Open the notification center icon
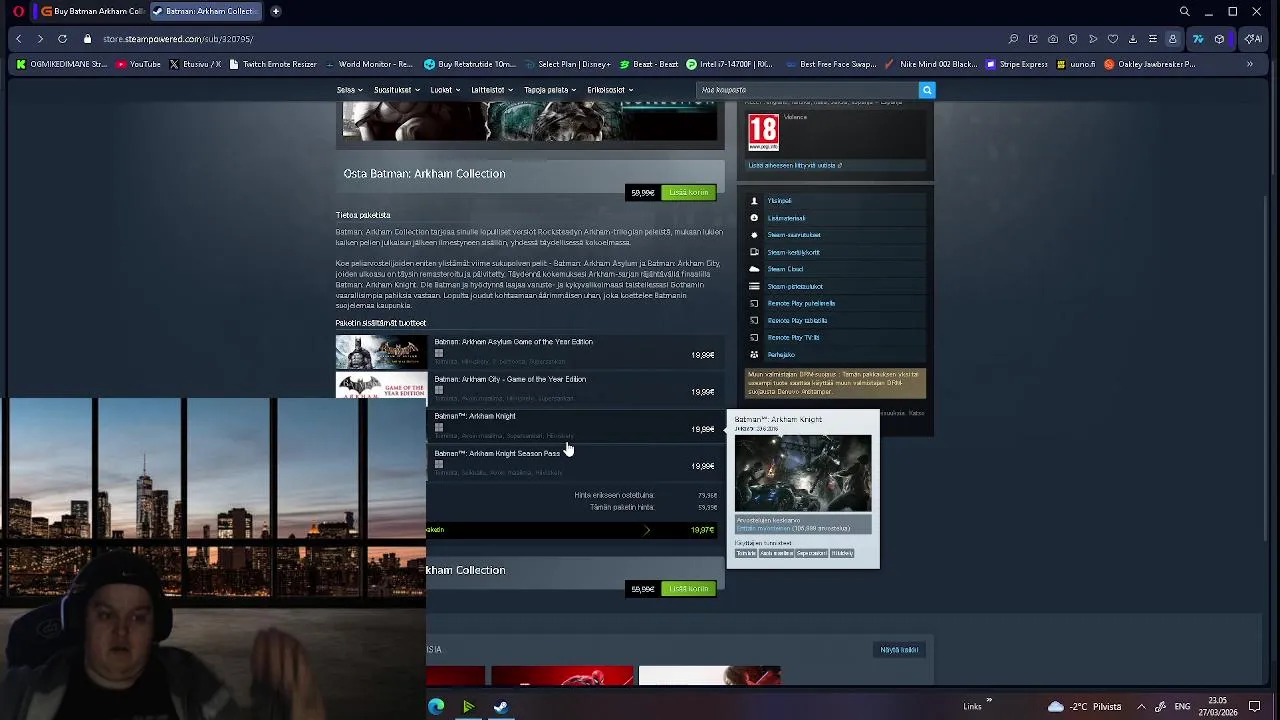 [x=1255, y=707]
